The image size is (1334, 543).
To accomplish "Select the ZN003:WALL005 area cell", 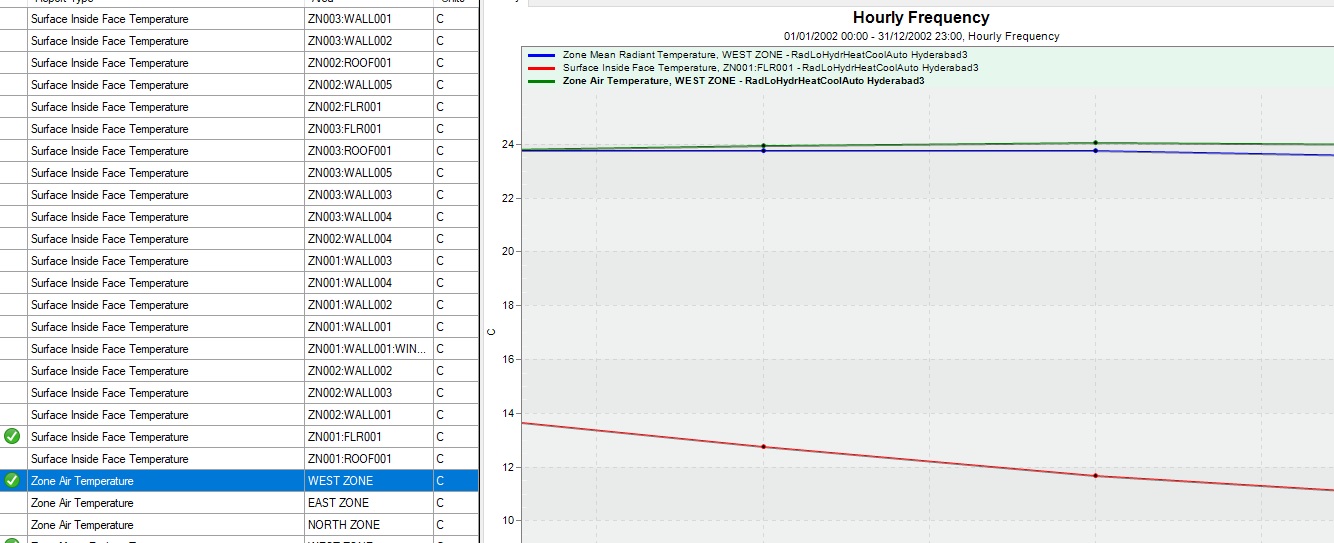I will click(368, 173).
